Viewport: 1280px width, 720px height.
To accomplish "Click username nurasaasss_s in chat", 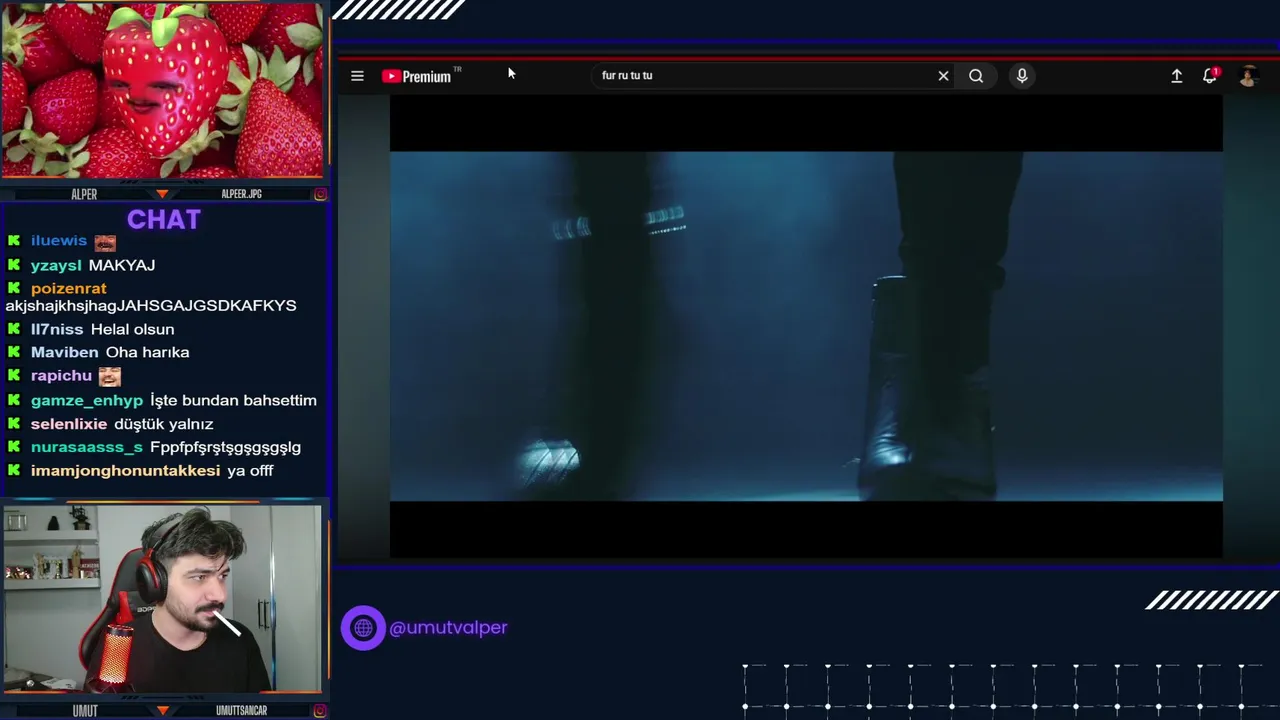I will tap(87, 447).
